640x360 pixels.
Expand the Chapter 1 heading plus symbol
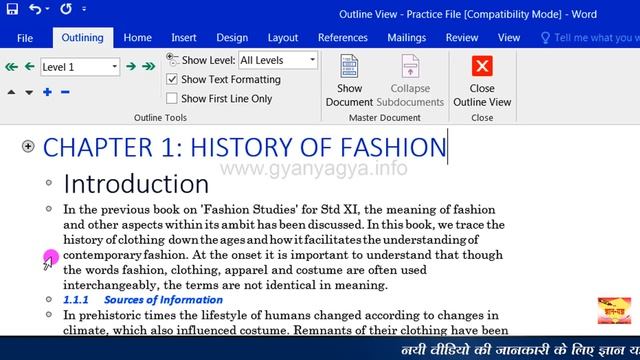28,146
